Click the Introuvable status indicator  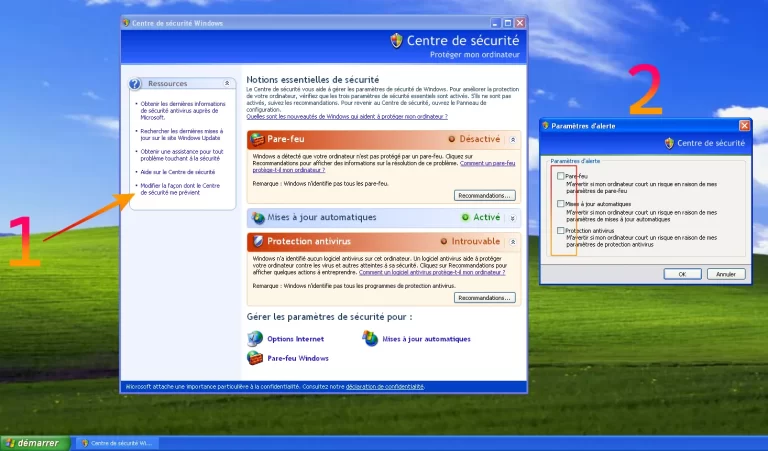pos(444,241)
